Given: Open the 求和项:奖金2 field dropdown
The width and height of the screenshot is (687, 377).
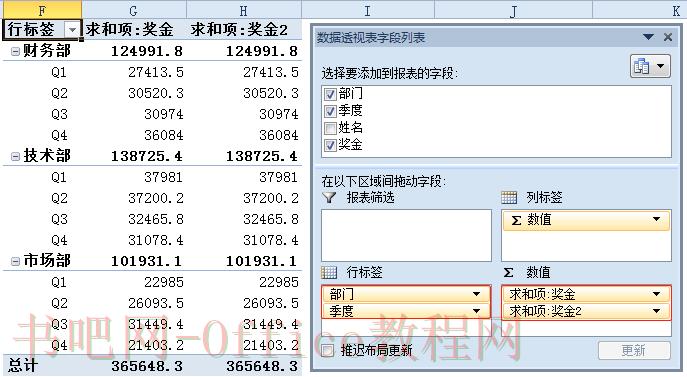Looking at the screenshot, I should [x=656, y=311].
